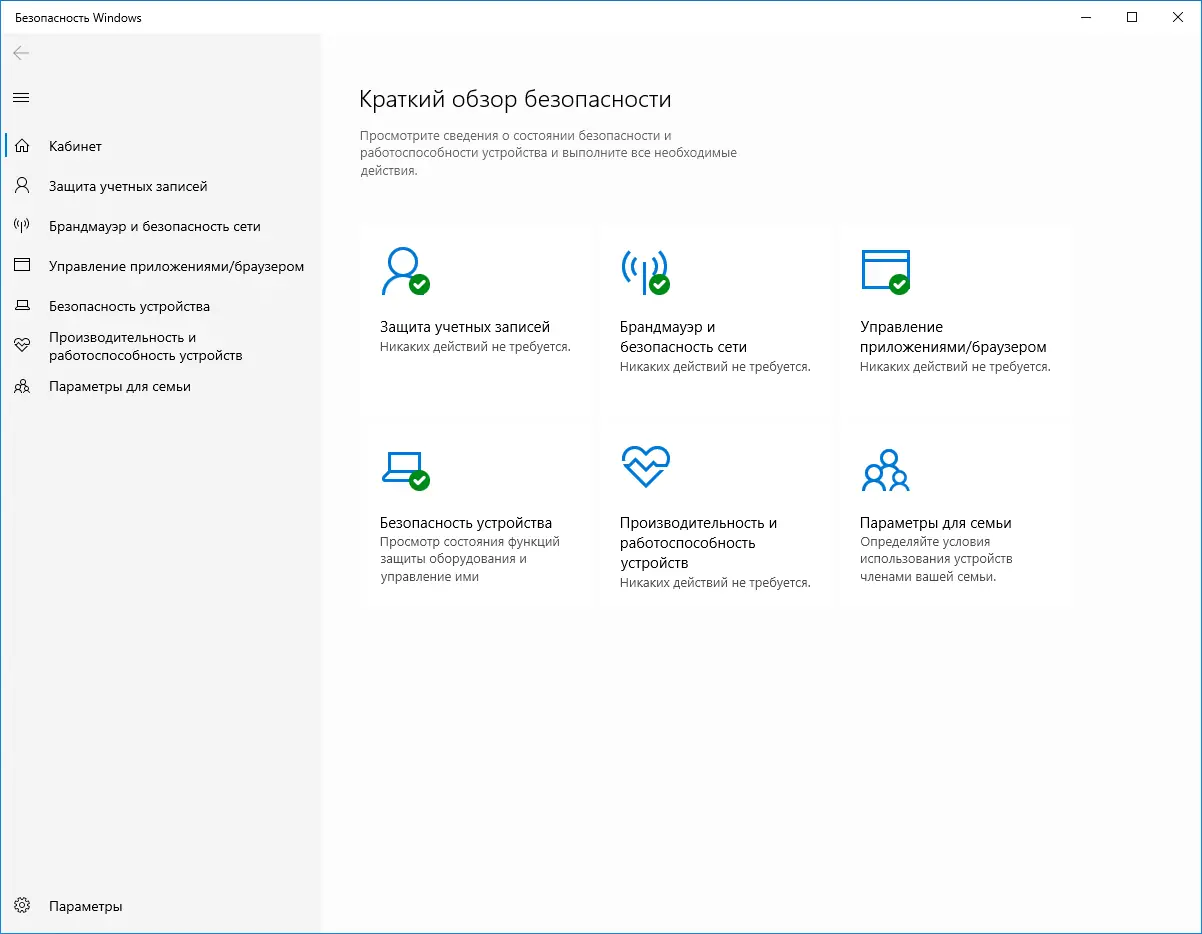Toggle the hamburger navigation menu

[21, 97]
